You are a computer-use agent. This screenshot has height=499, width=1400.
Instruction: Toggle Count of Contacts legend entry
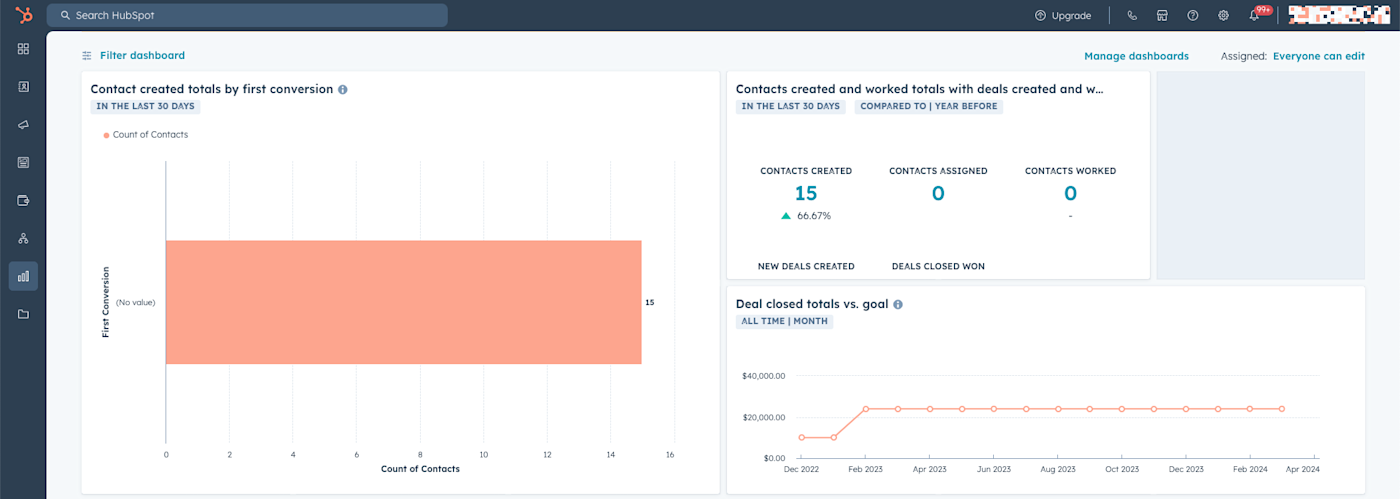tap(146, 134)
